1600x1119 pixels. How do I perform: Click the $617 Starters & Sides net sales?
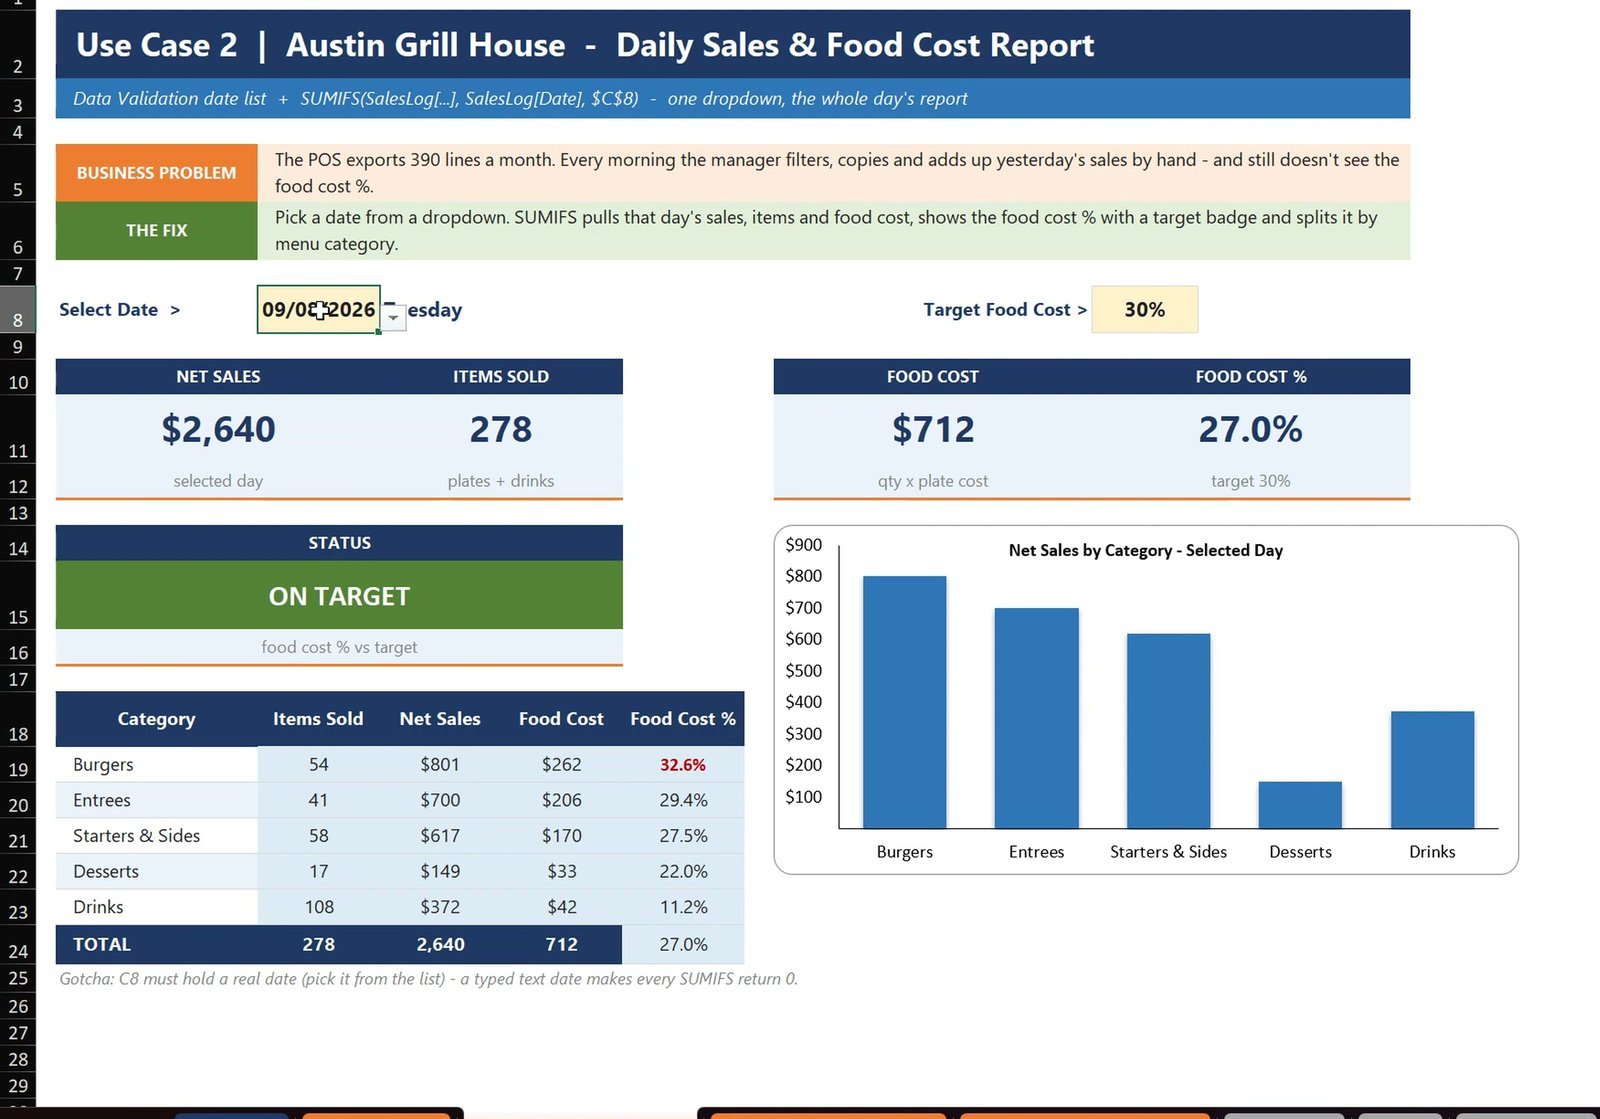click(440, 836)
